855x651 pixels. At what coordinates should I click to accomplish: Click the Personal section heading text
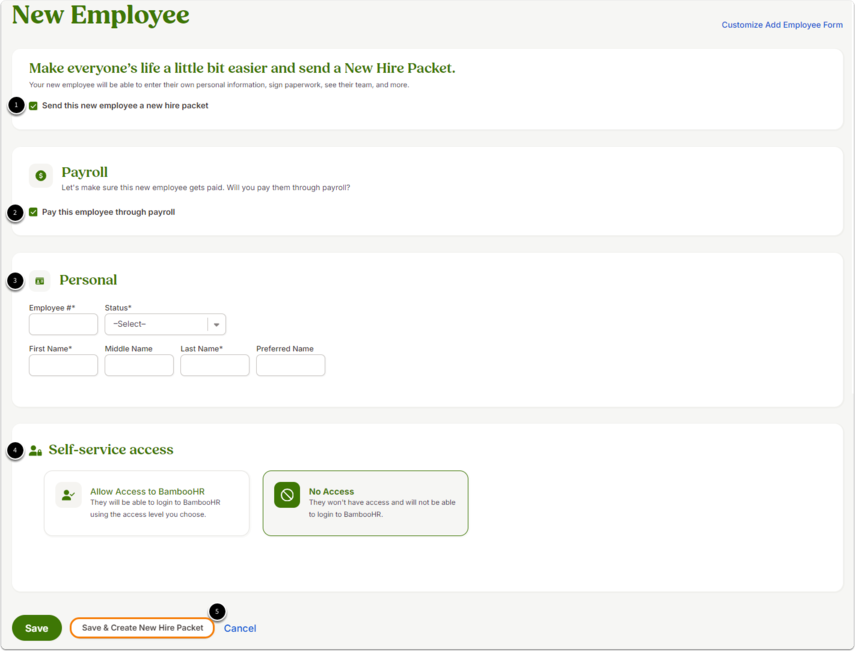point(88,280)
